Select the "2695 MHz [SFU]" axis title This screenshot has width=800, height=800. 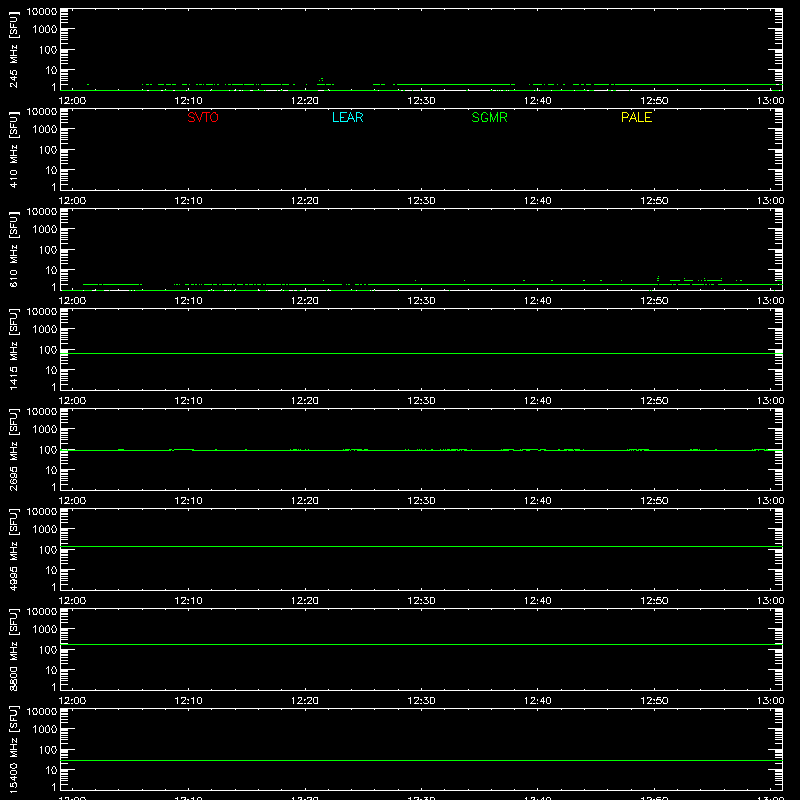(13, 449)
